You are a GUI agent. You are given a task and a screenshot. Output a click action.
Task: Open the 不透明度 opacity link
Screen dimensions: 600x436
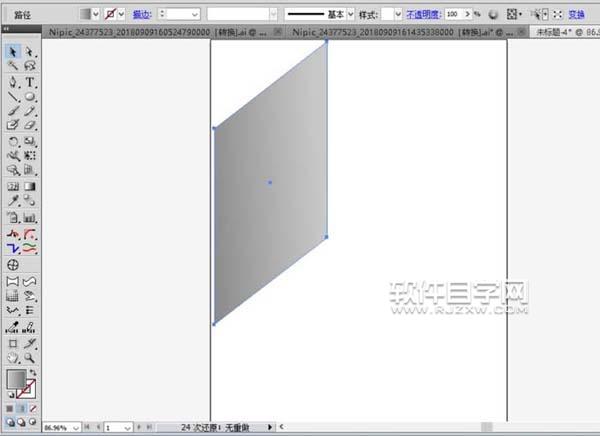(x=423, y=15)
